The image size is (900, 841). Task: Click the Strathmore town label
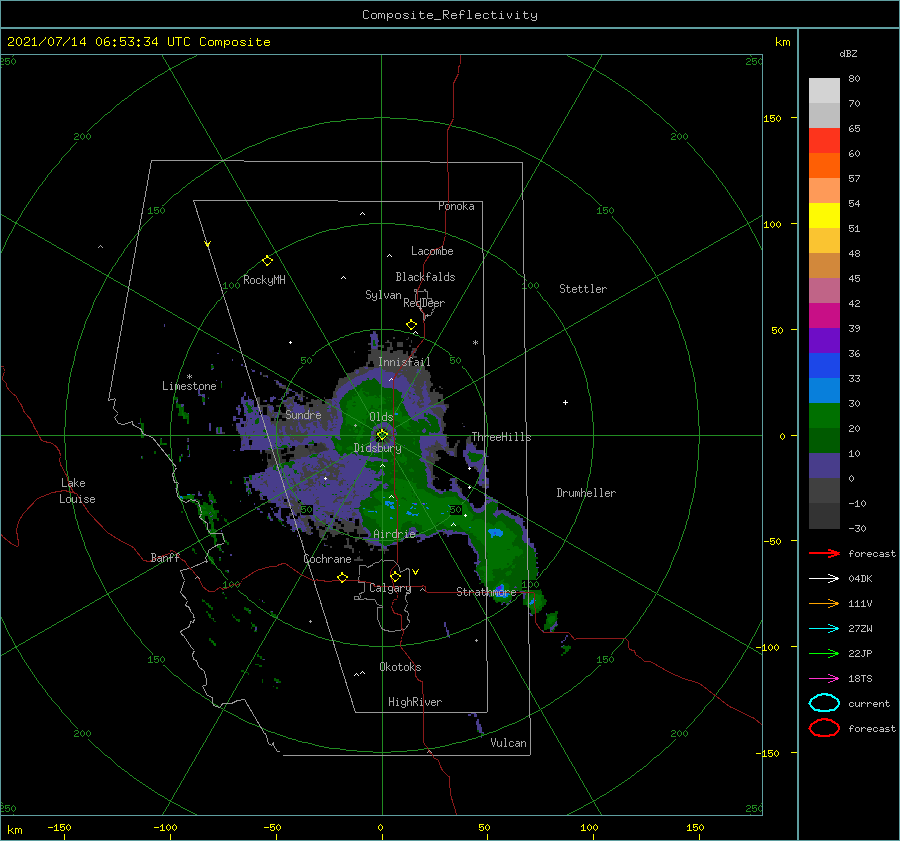click(486, 592)
